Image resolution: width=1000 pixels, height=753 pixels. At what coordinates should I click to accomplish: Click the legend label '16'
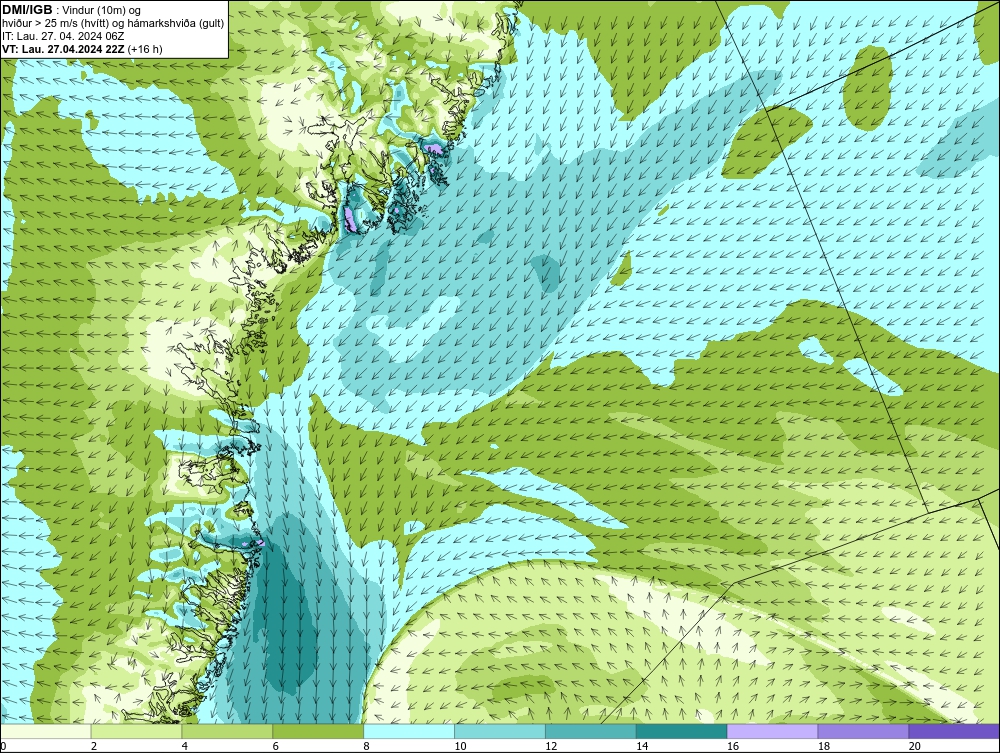tap(733, 746)
